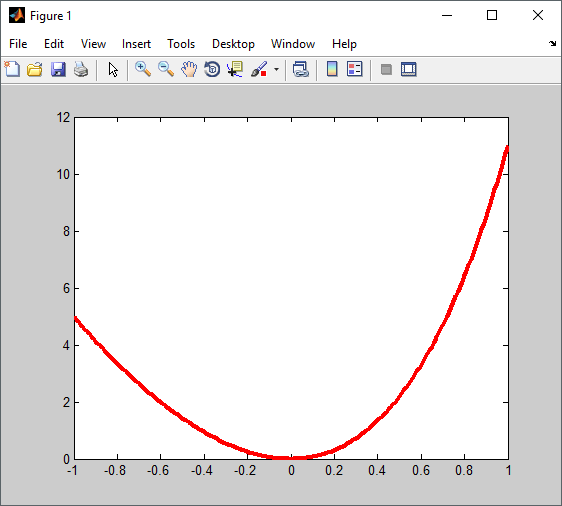This screenshot has width=562, height=506.
Task: Select the Zoom Out magnifier tool
Action: tap(166, 69)
